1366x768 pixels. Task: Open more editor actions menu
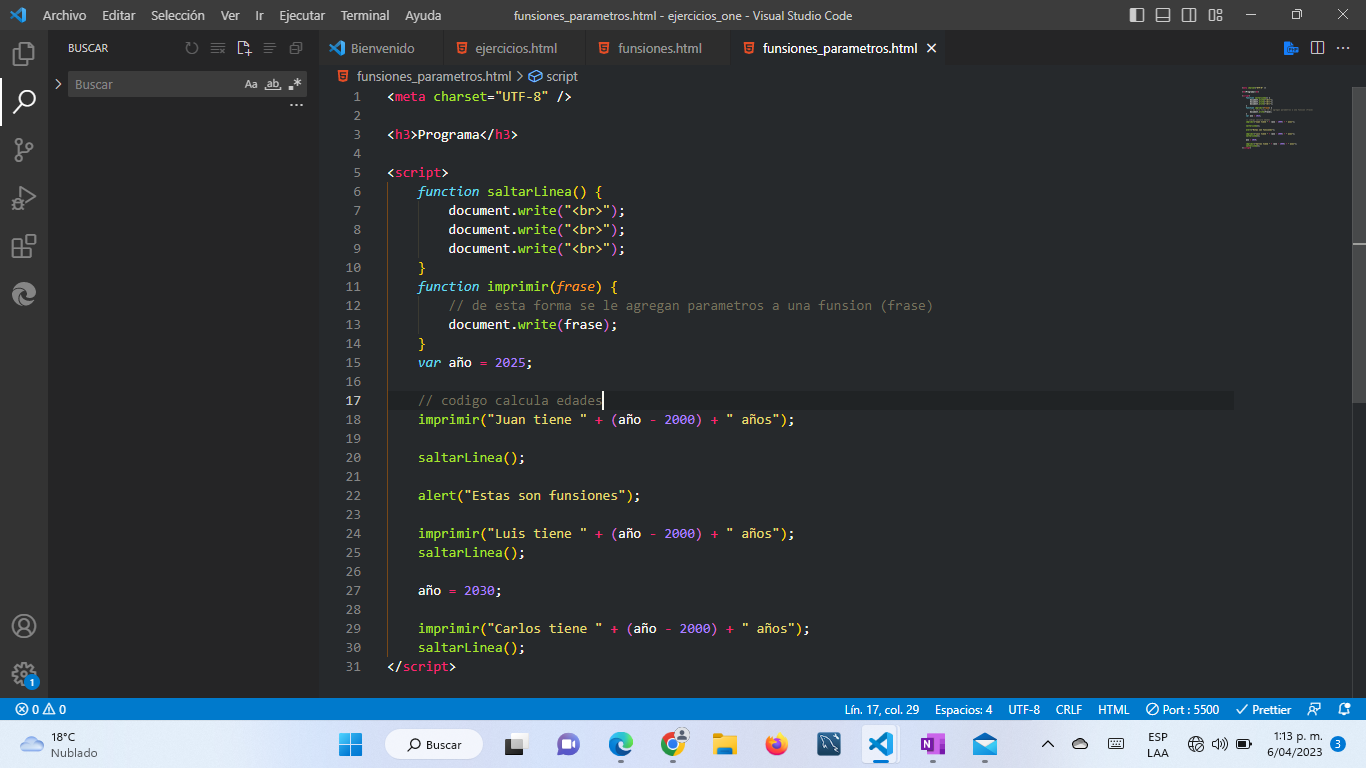[1344, 48]
